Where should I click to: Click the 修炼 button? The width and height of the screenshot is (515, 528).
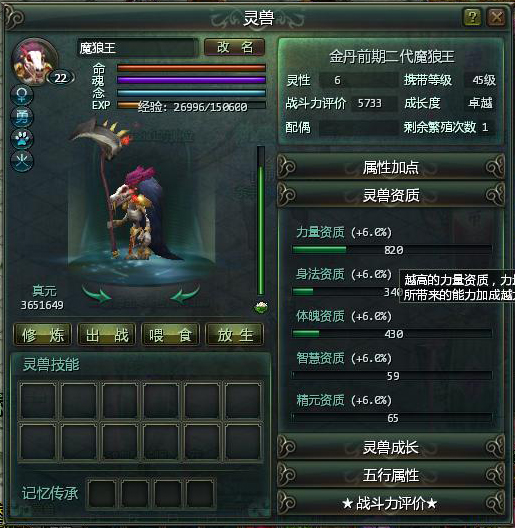(42, 335)
